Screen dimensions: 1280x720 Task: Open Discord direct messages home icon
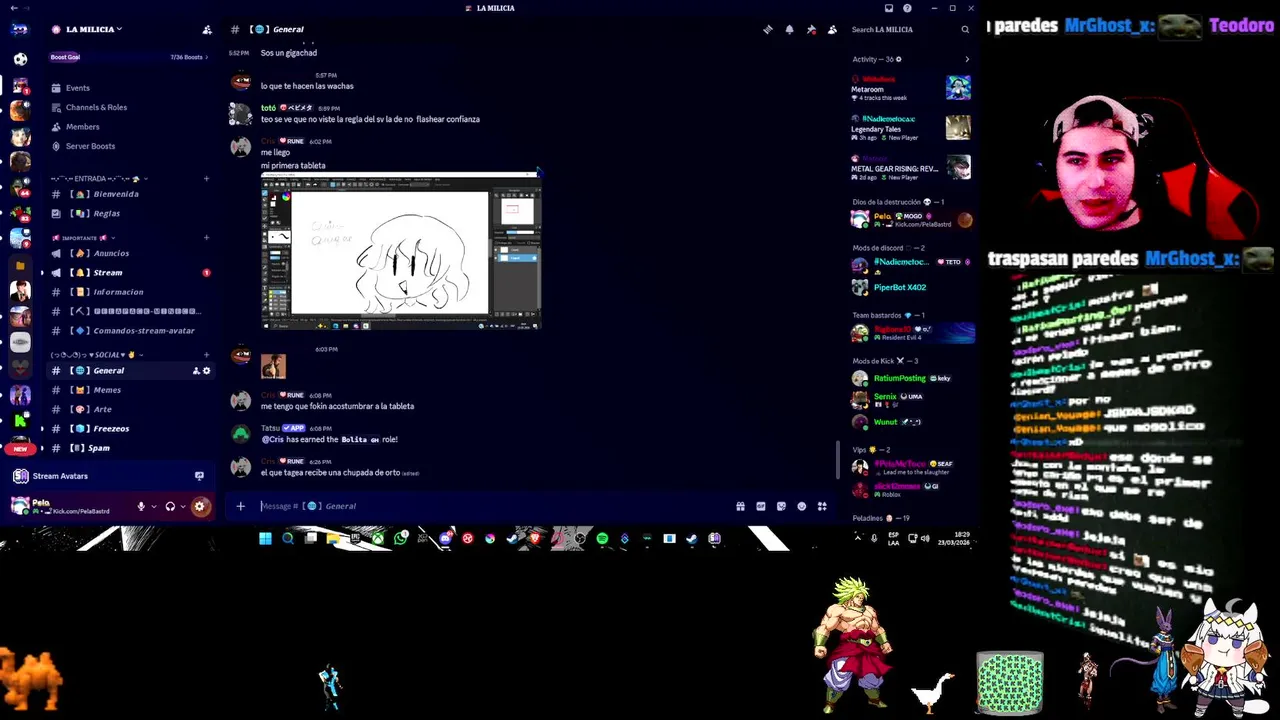(x=20, y=29)
